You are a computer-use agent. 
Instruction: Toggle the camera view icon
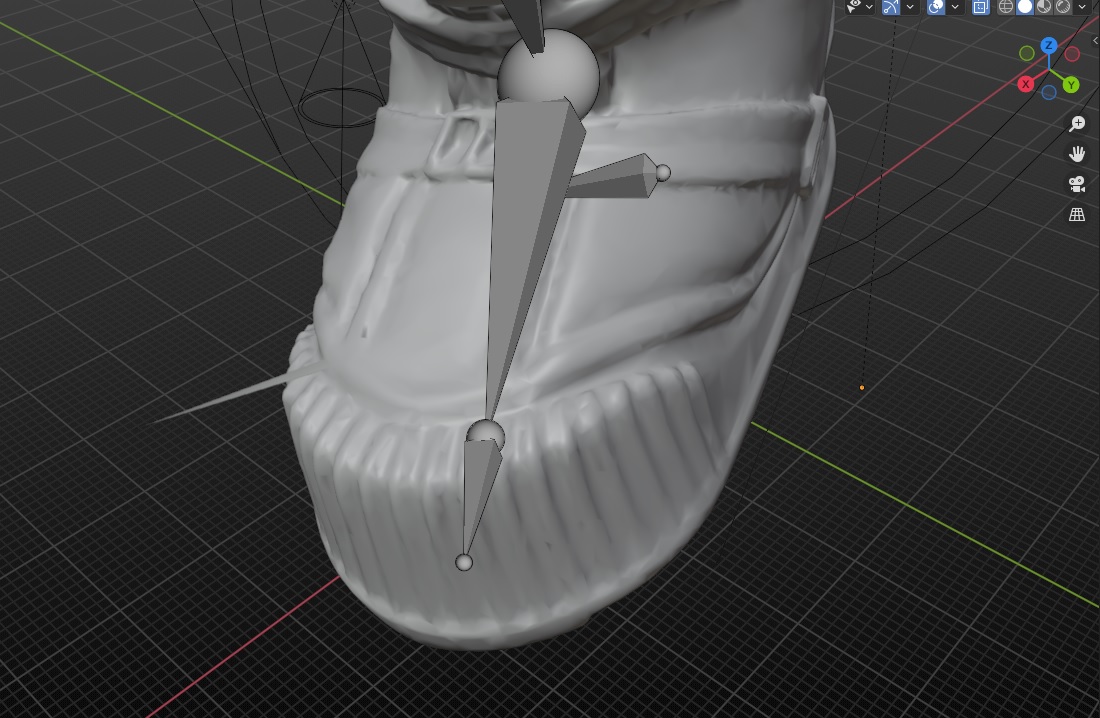coord(1077,184)
